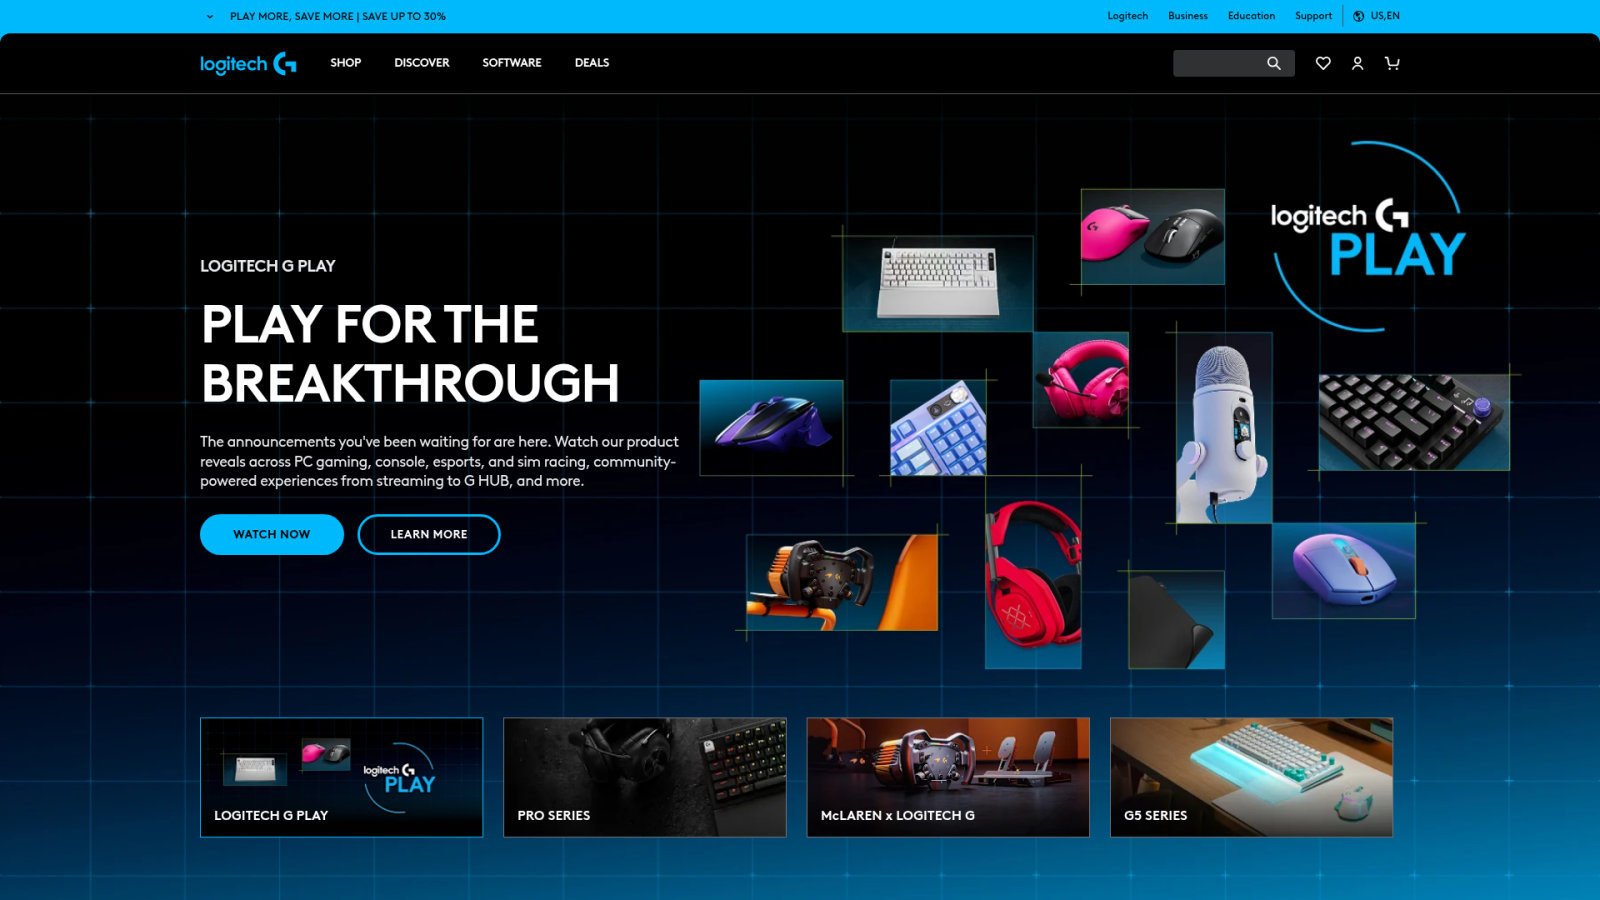This screenshot has width=1600, height=900.
Task: Click the black mouse pad tile
Action: click(x=1176, y=619)
